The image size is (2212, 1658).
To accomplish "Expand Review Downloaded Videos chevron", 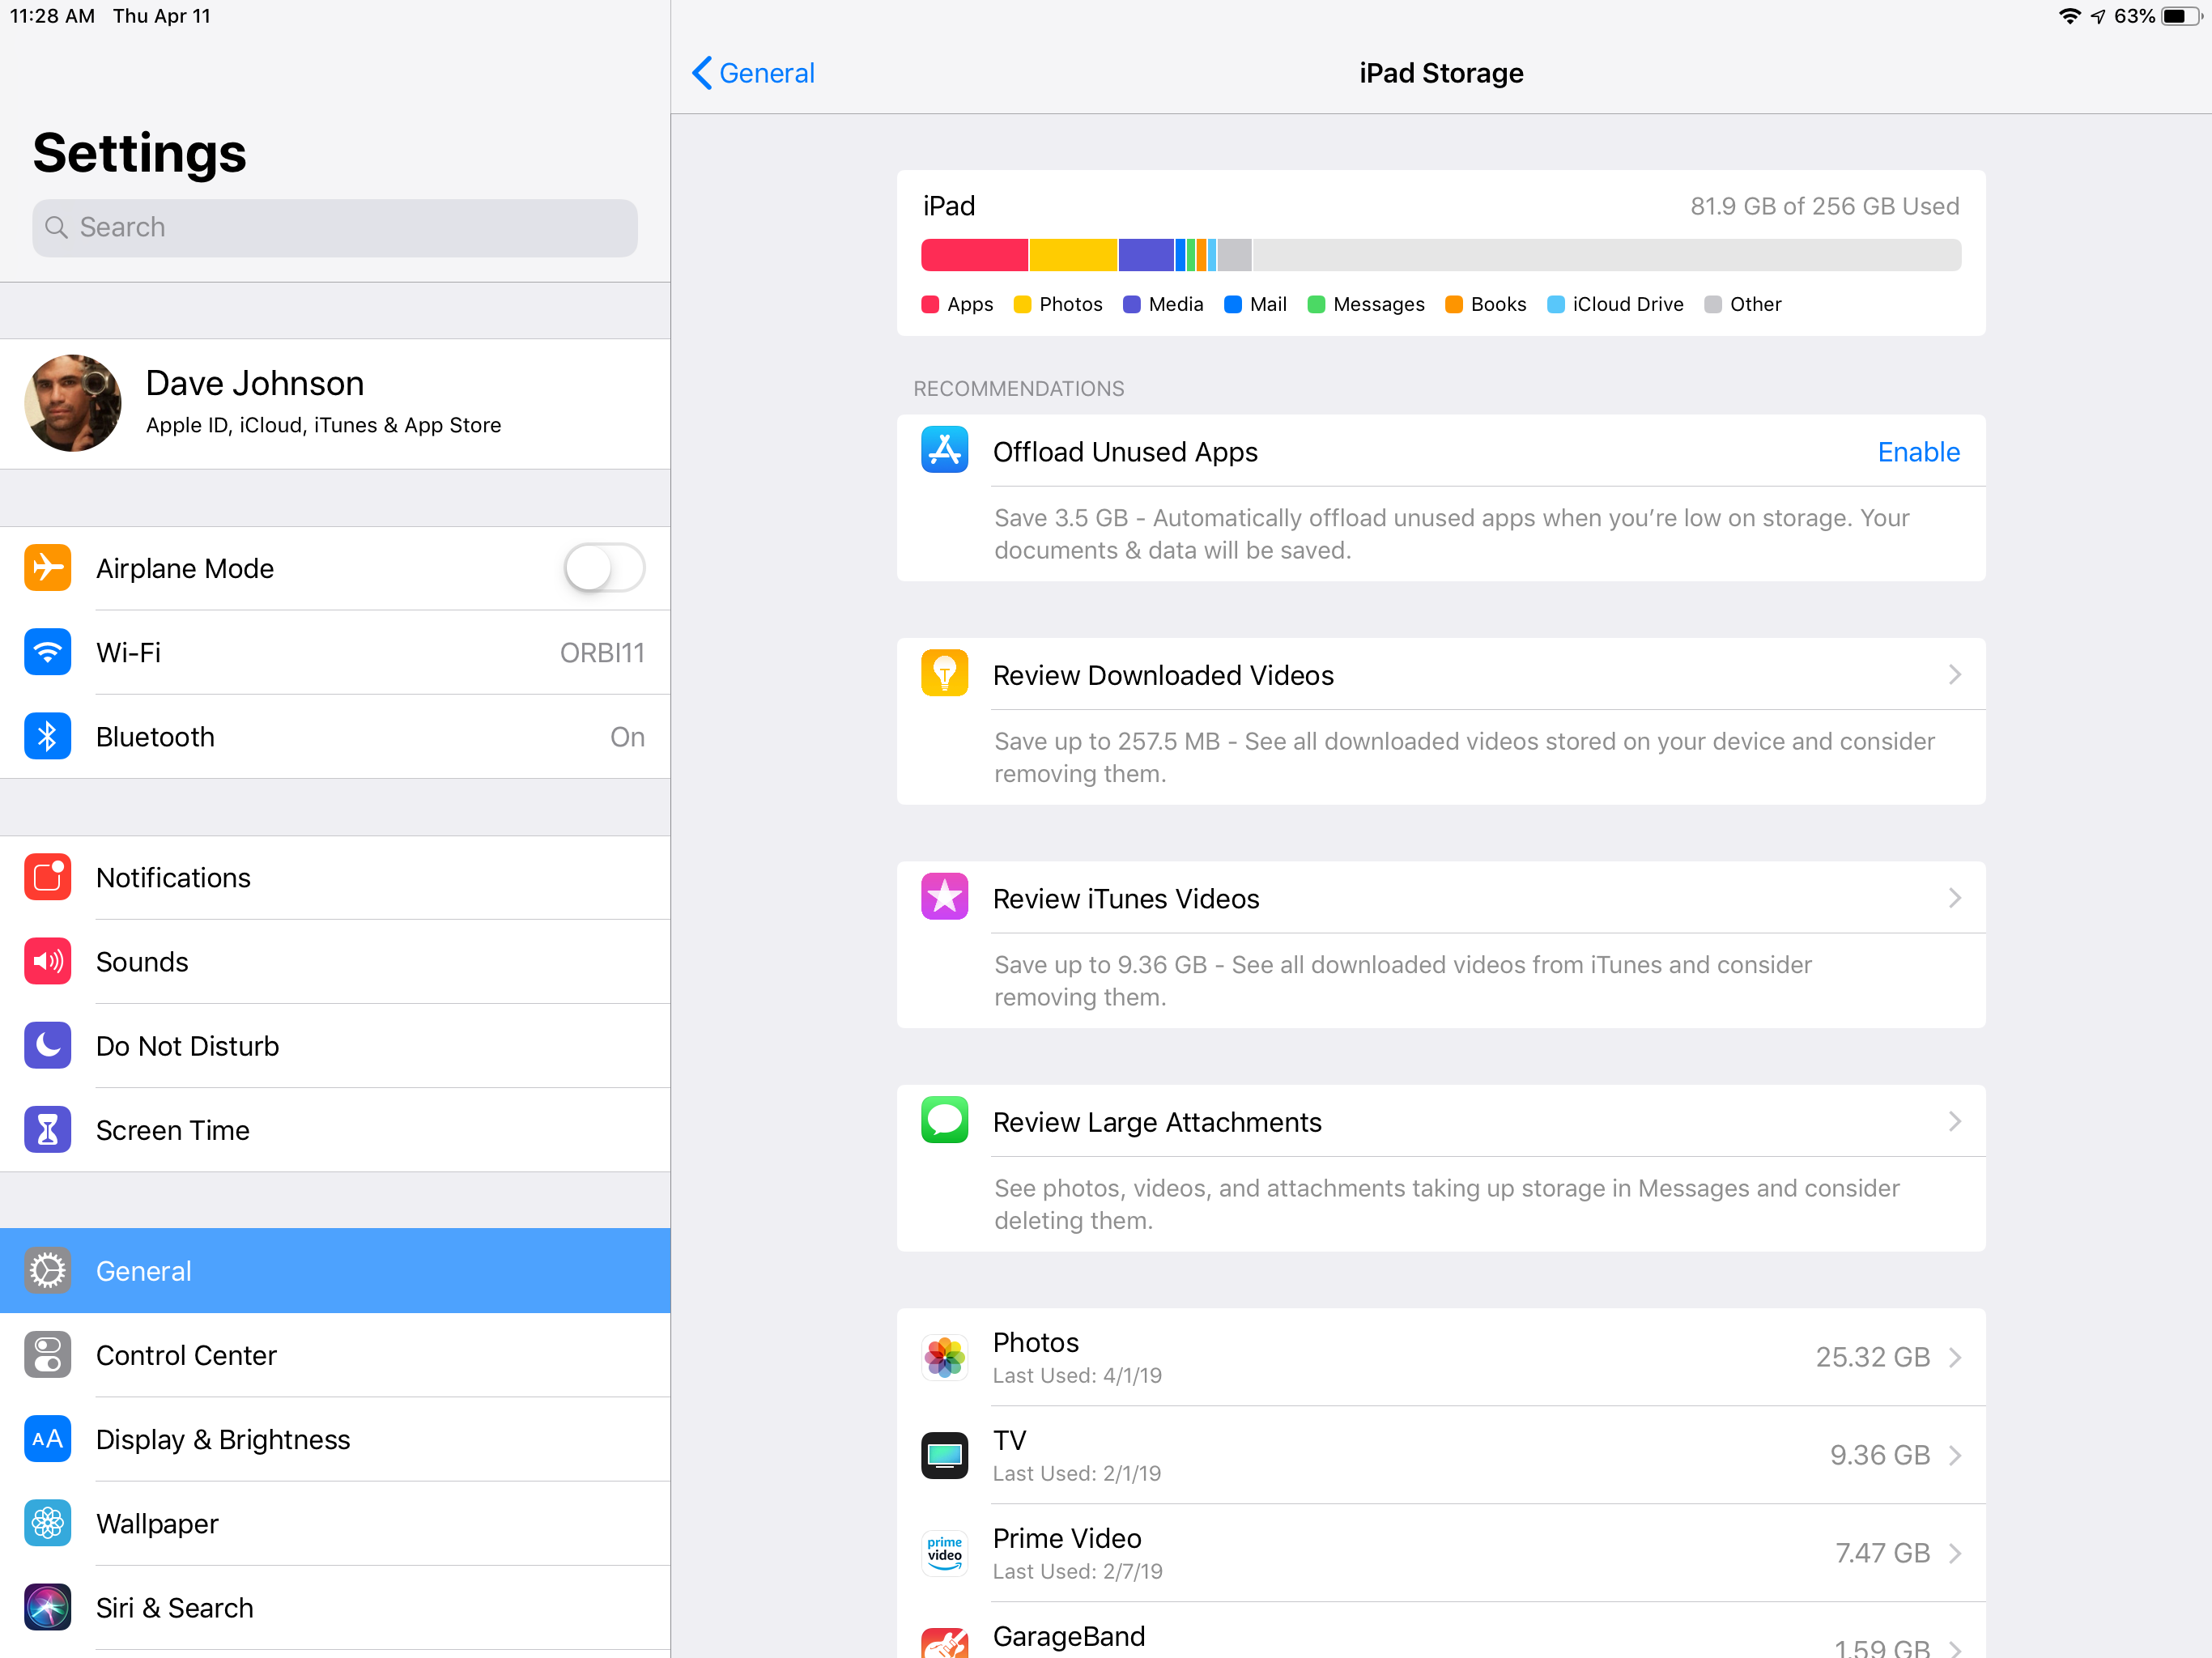I will (x=1955, y=675).
